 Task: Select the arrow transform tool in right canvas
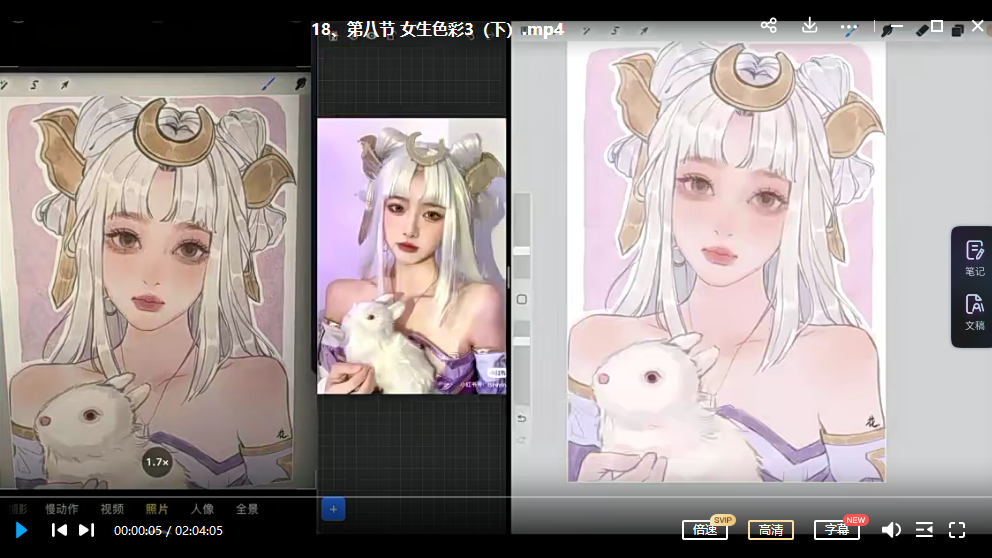click(x=644, y=30)
